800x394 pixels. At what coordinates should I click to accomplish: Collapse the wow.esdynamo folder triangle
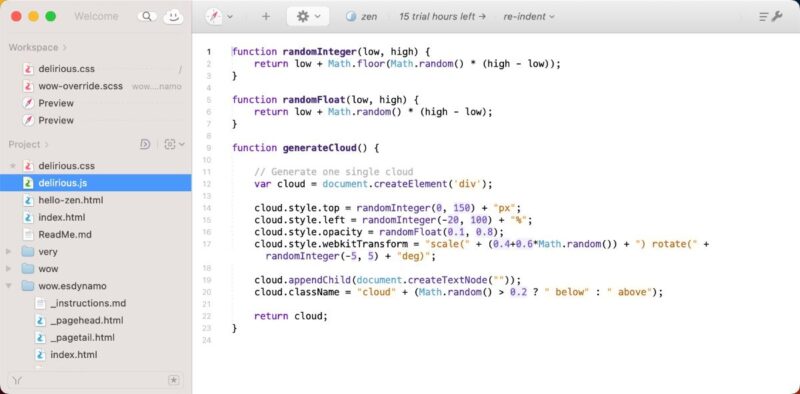9,286
